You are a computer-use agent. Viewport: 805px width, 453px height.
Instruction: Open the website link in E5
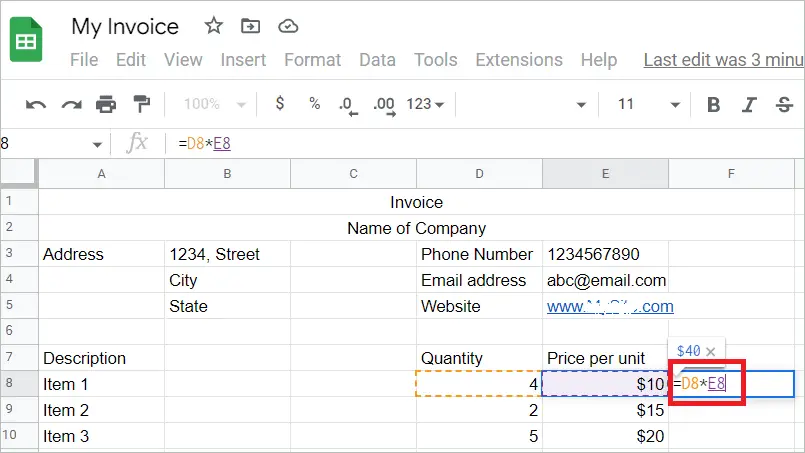(x=610, y=307)
